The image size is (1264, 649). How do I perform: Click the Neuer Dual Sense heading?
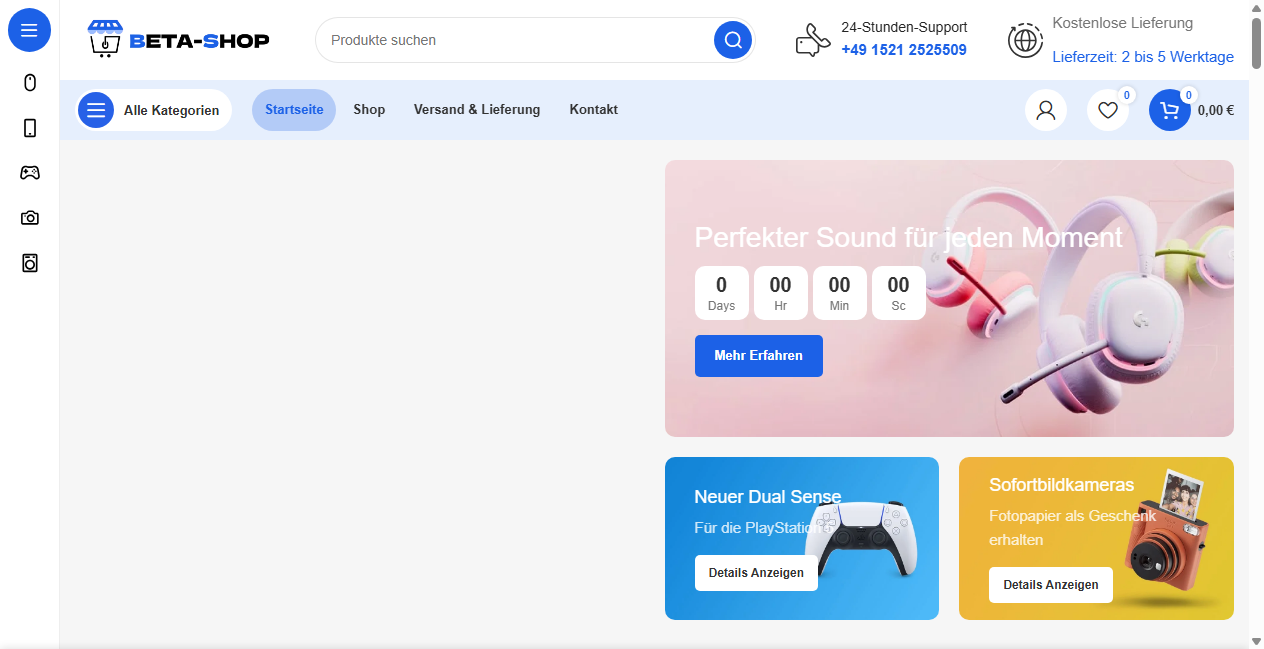point(768,497)
